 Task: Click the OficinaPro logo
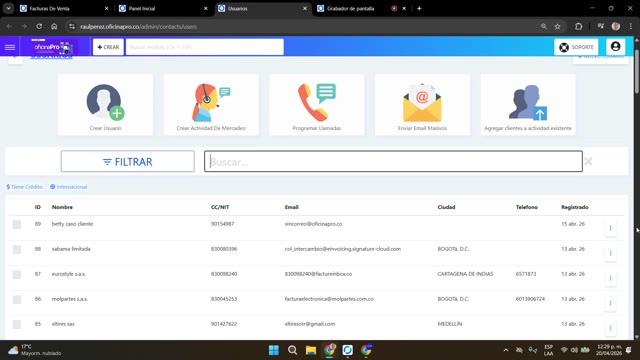pos(52,47)
